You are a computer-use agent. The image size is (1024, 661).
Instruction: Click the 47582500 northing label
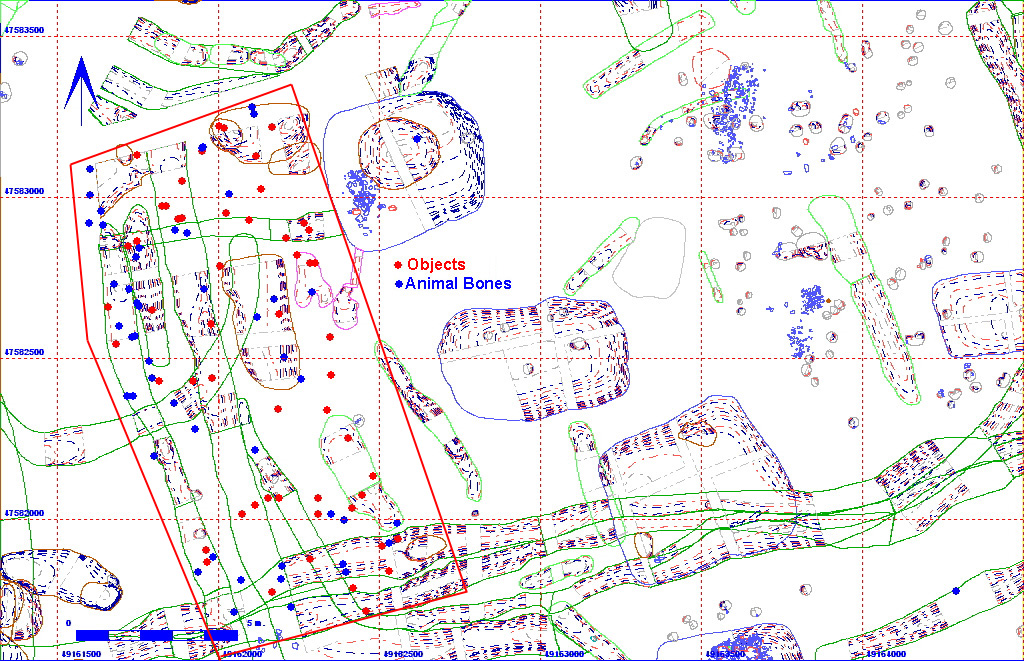[x=25, y=352]
